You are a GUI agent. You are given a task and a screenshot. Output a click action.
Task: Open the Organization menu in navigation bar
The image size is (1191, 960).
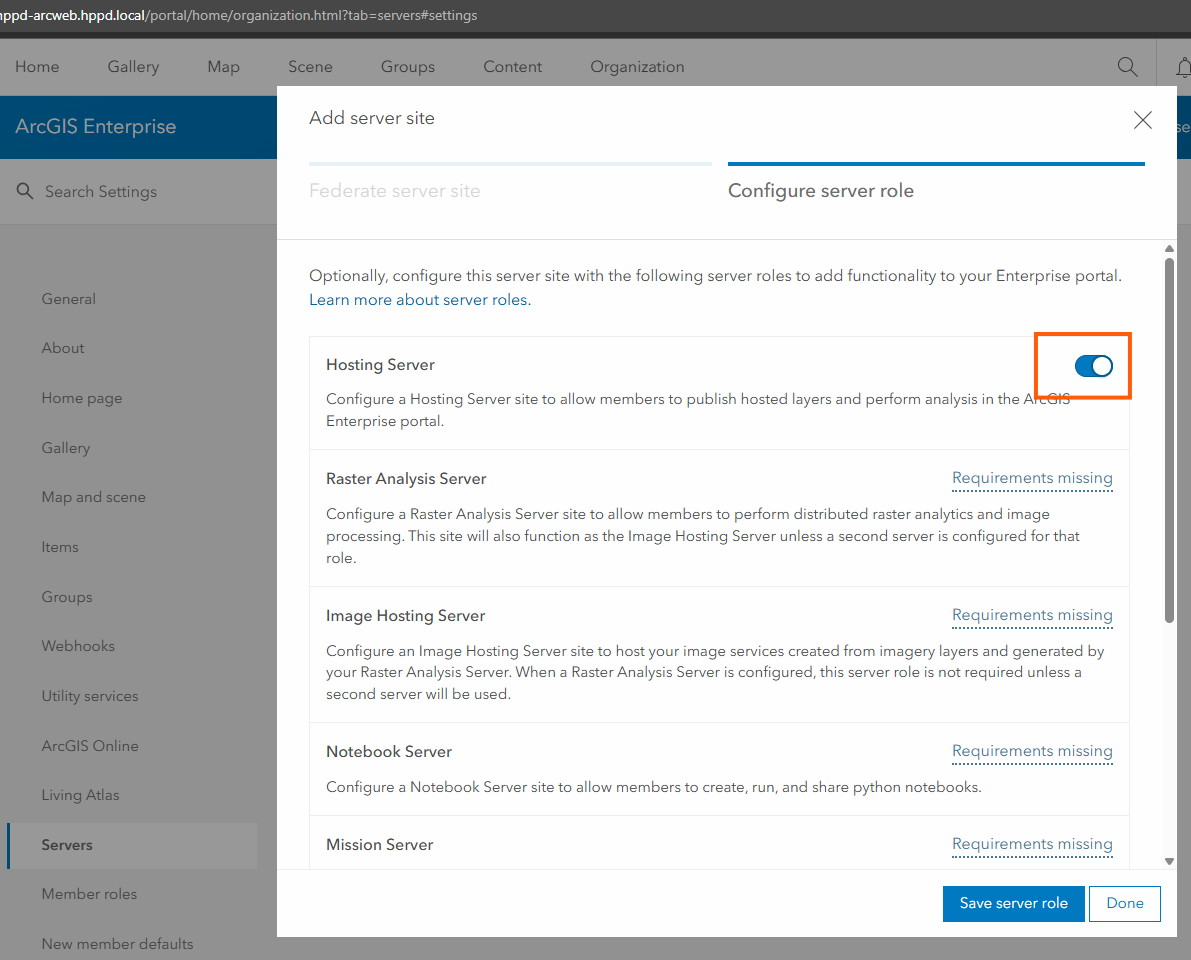point(637,67)
